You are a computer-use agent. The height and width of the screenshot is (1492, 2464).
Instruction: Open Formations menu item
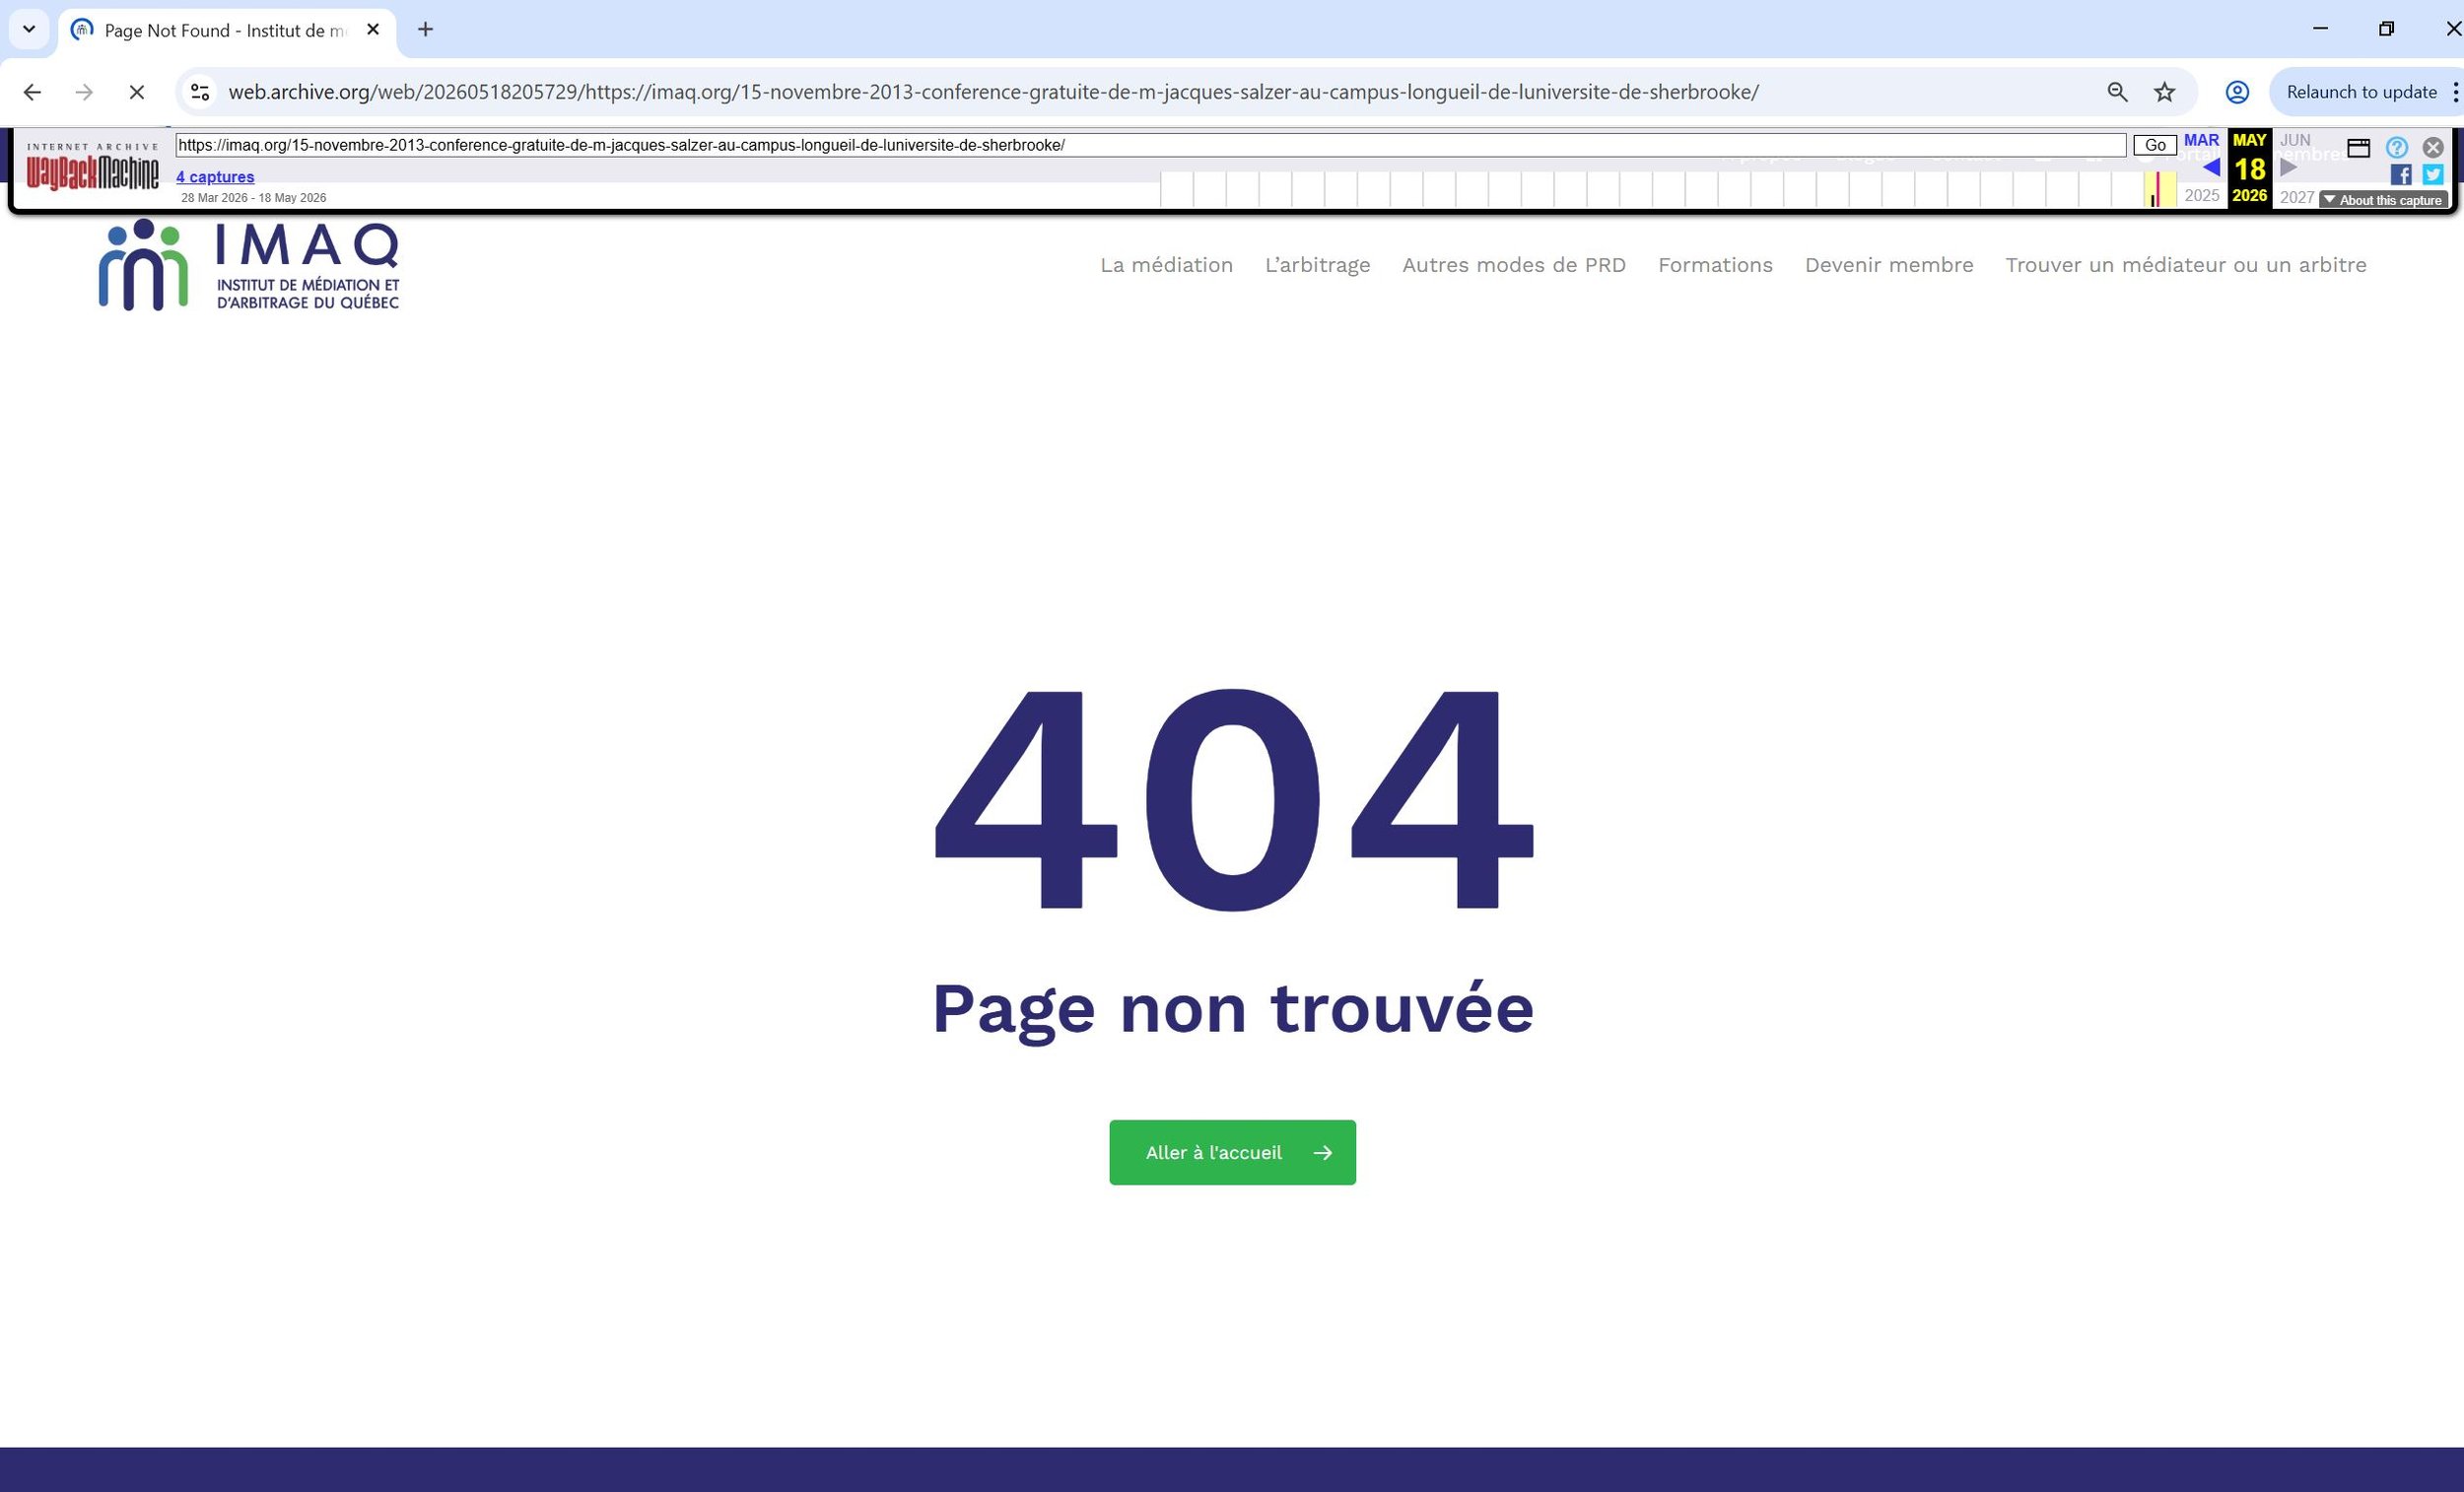click(x=1715, y=265)
